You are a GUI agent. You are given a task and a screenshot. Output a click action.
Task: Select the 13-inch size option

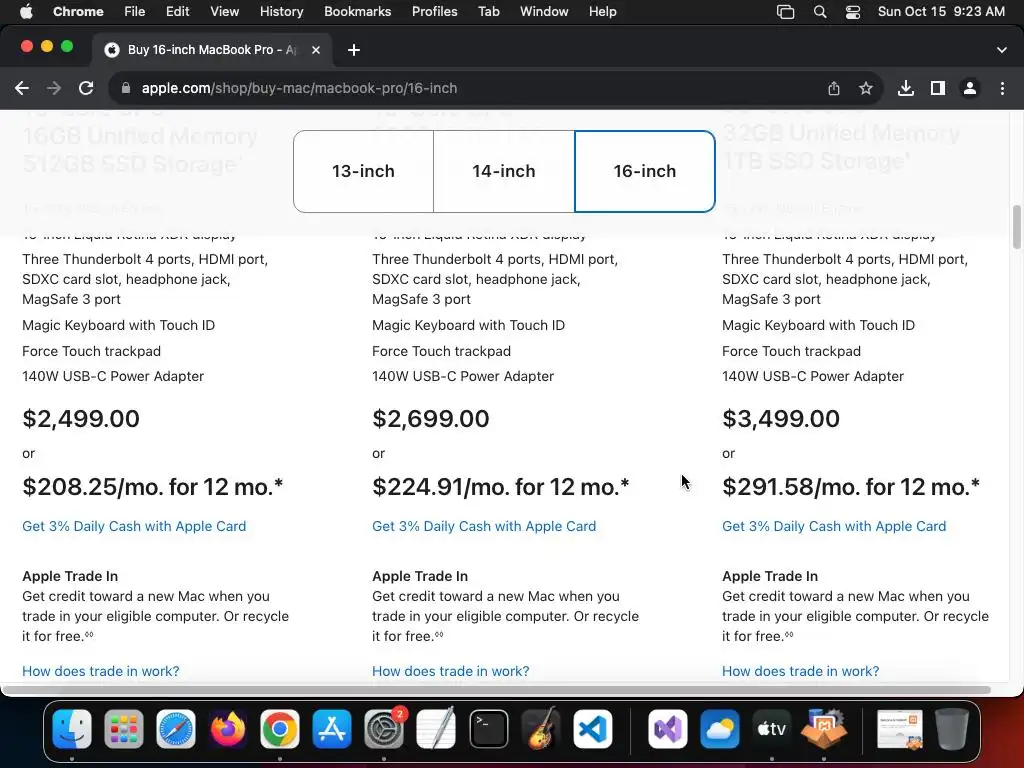click(363, 171)
